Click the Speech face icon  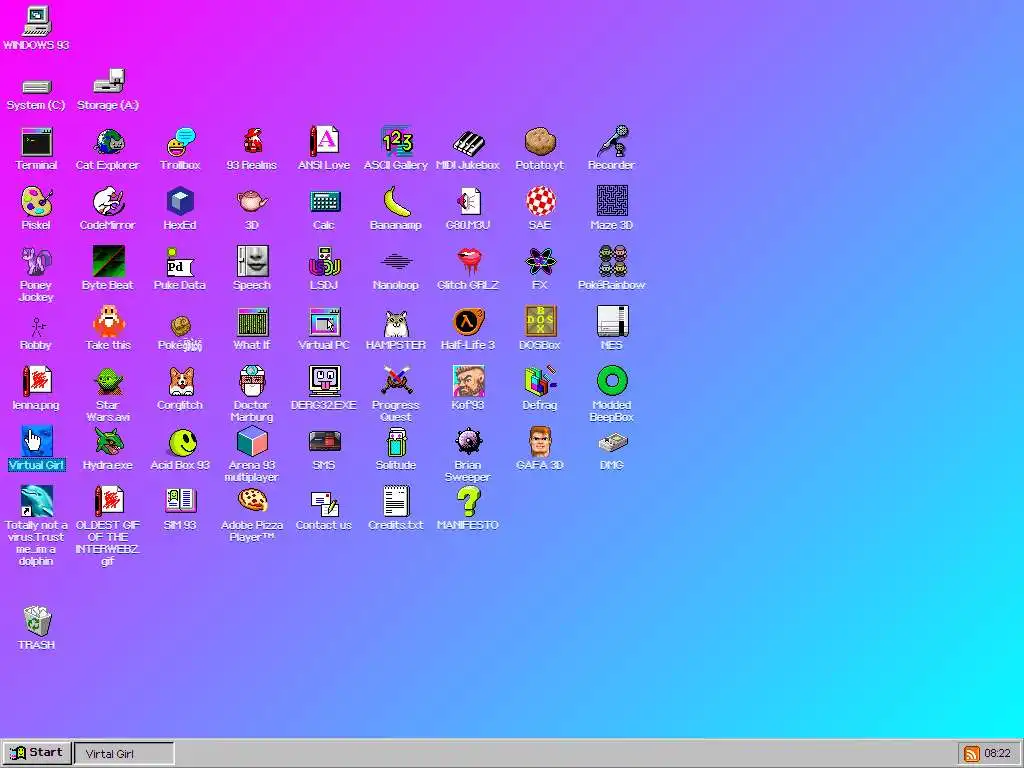[x=252, y=263]
